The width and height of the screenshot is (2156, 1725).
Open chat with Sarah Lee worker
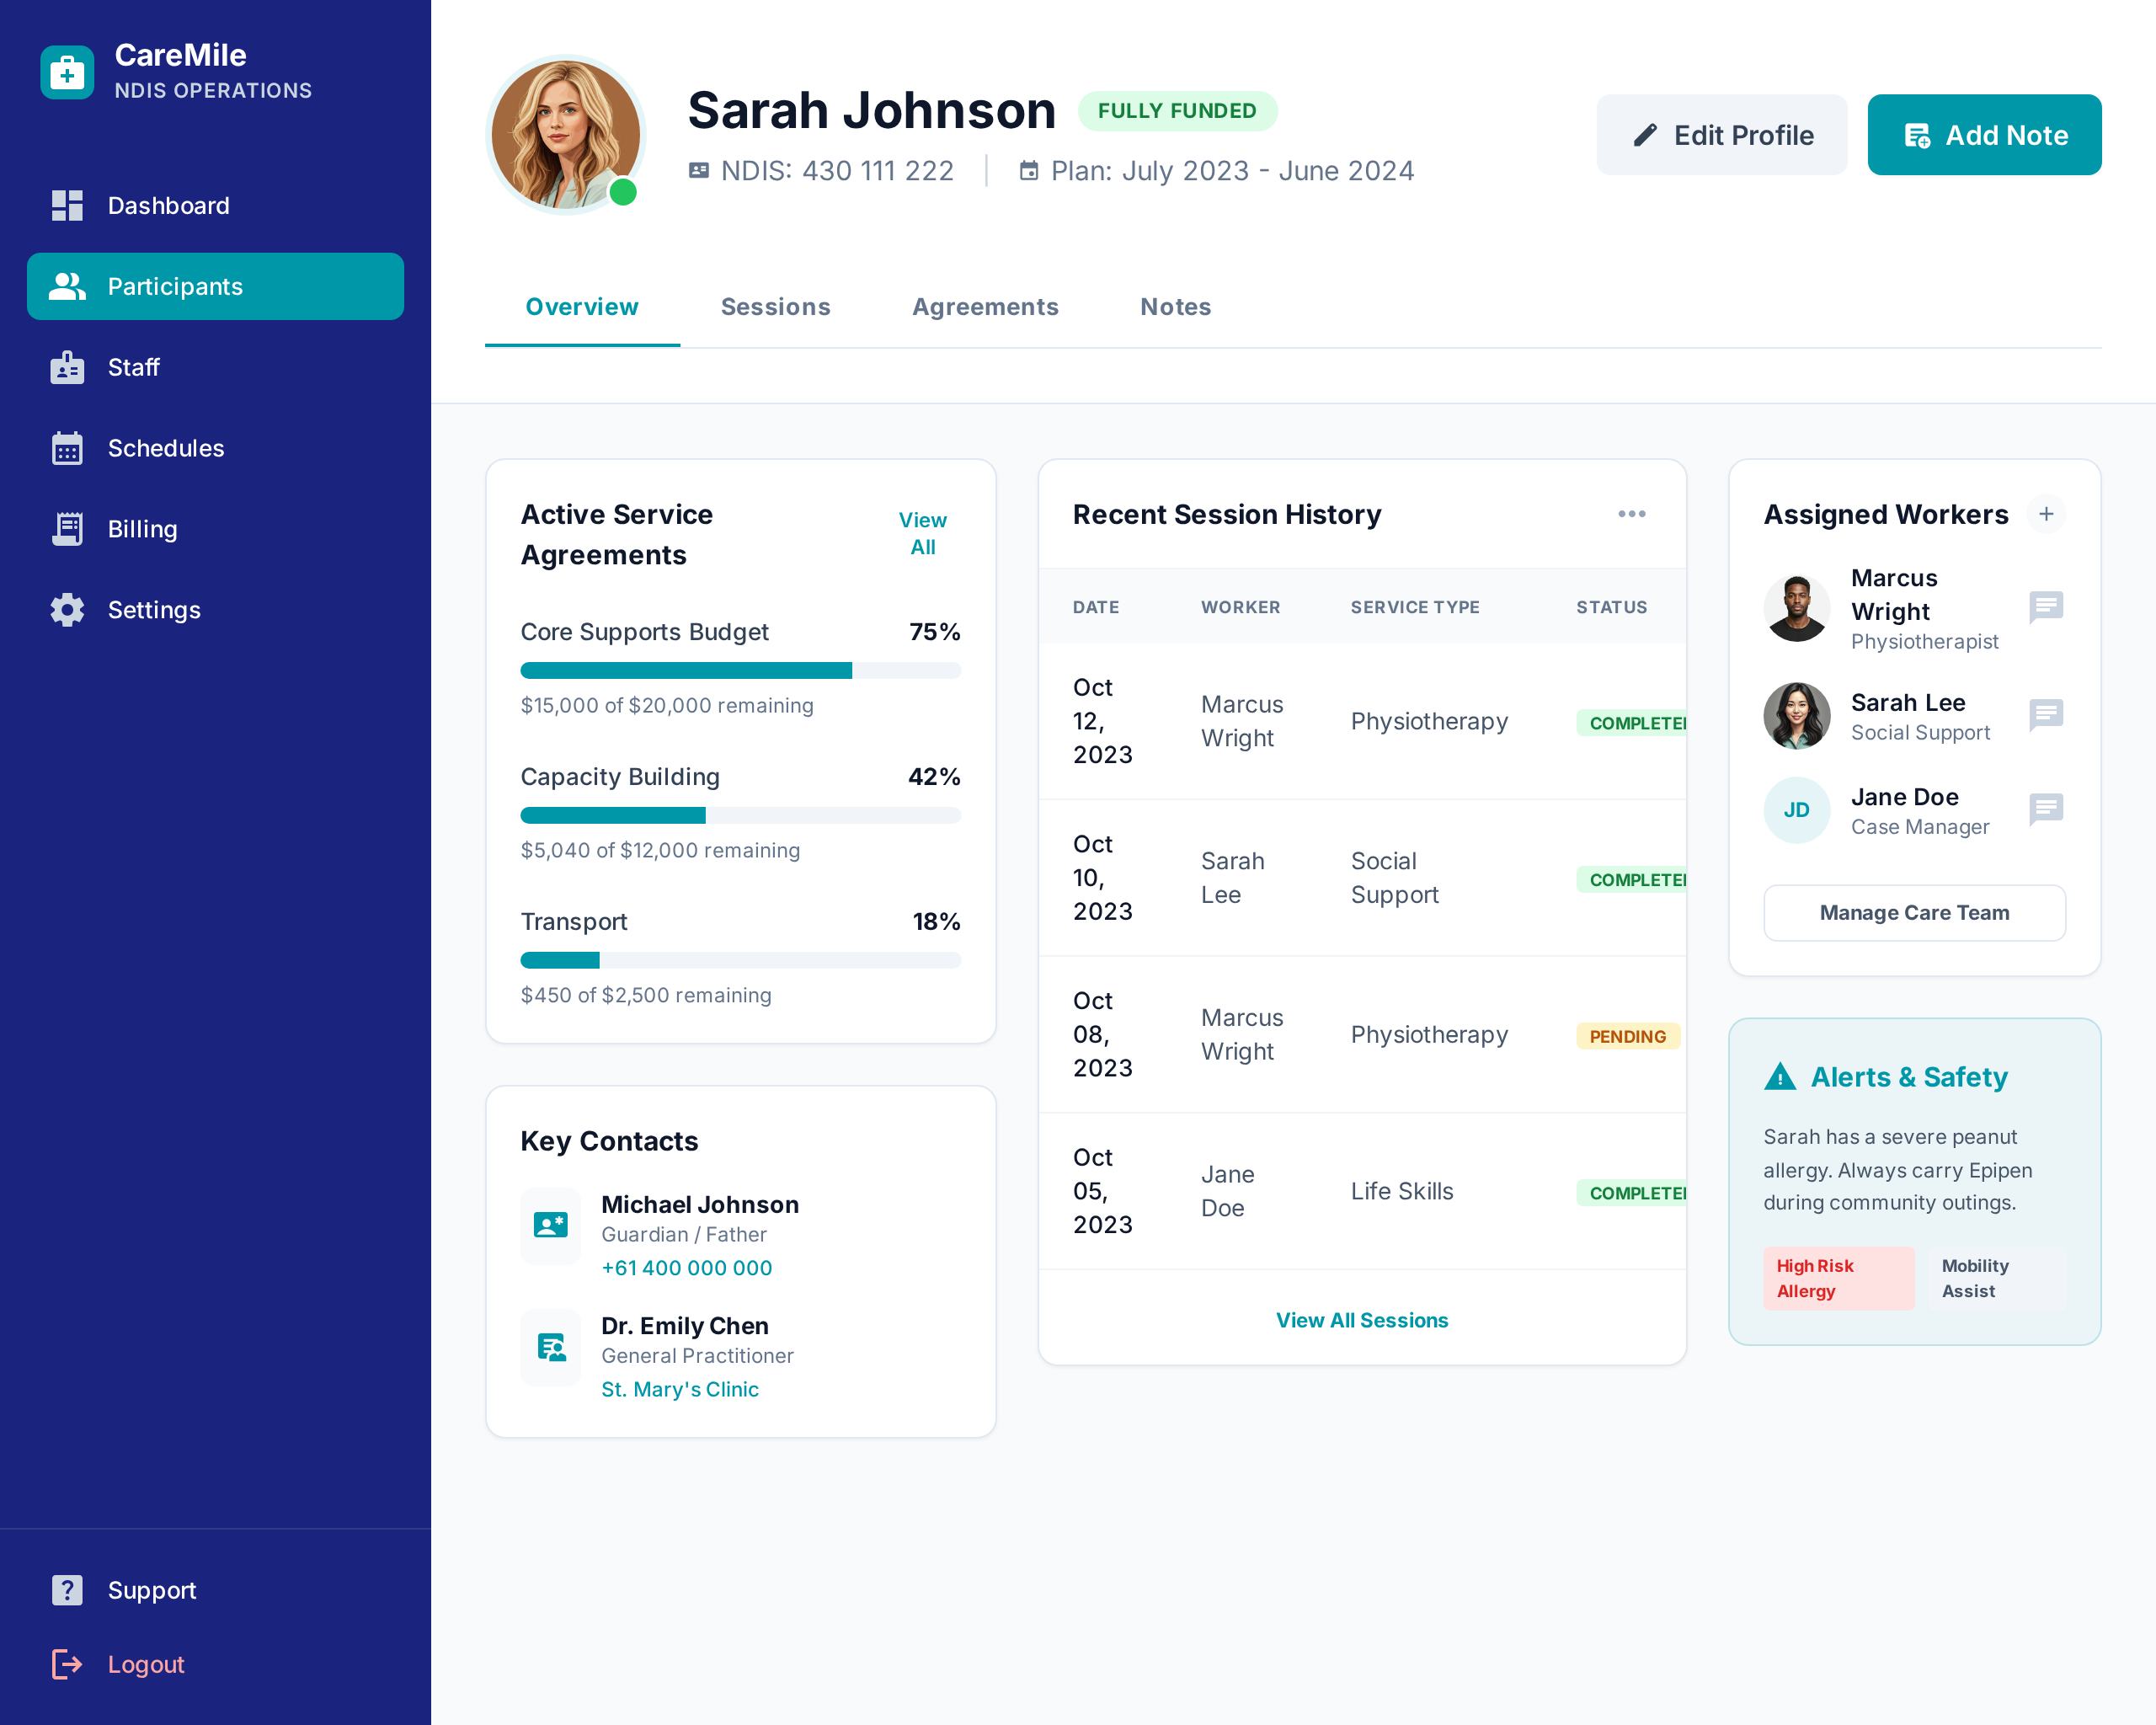[2045, 715]
